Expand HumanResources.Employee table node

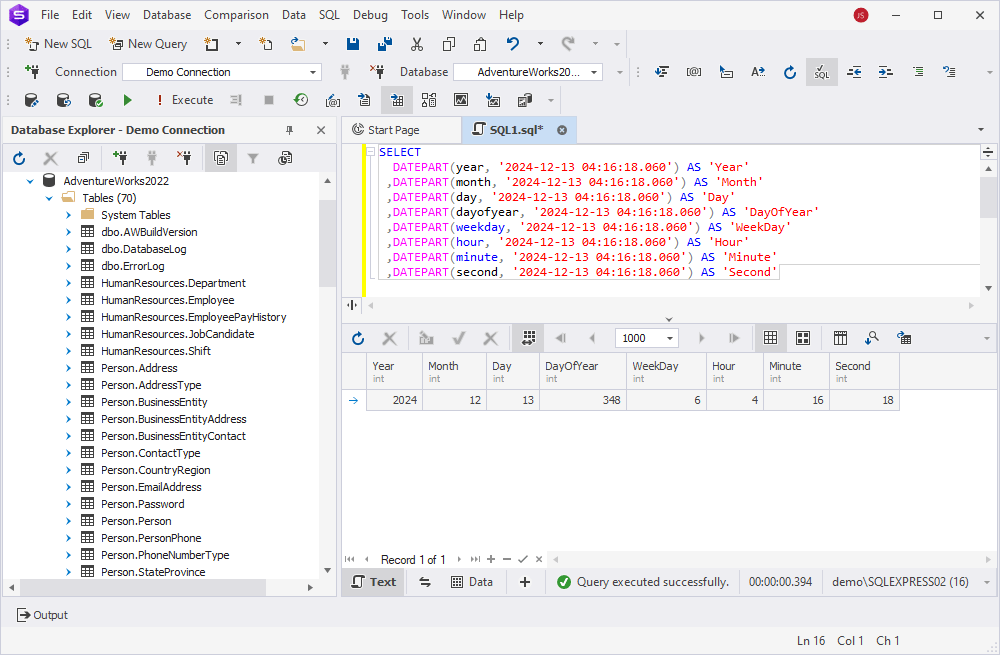click(68, 300)
